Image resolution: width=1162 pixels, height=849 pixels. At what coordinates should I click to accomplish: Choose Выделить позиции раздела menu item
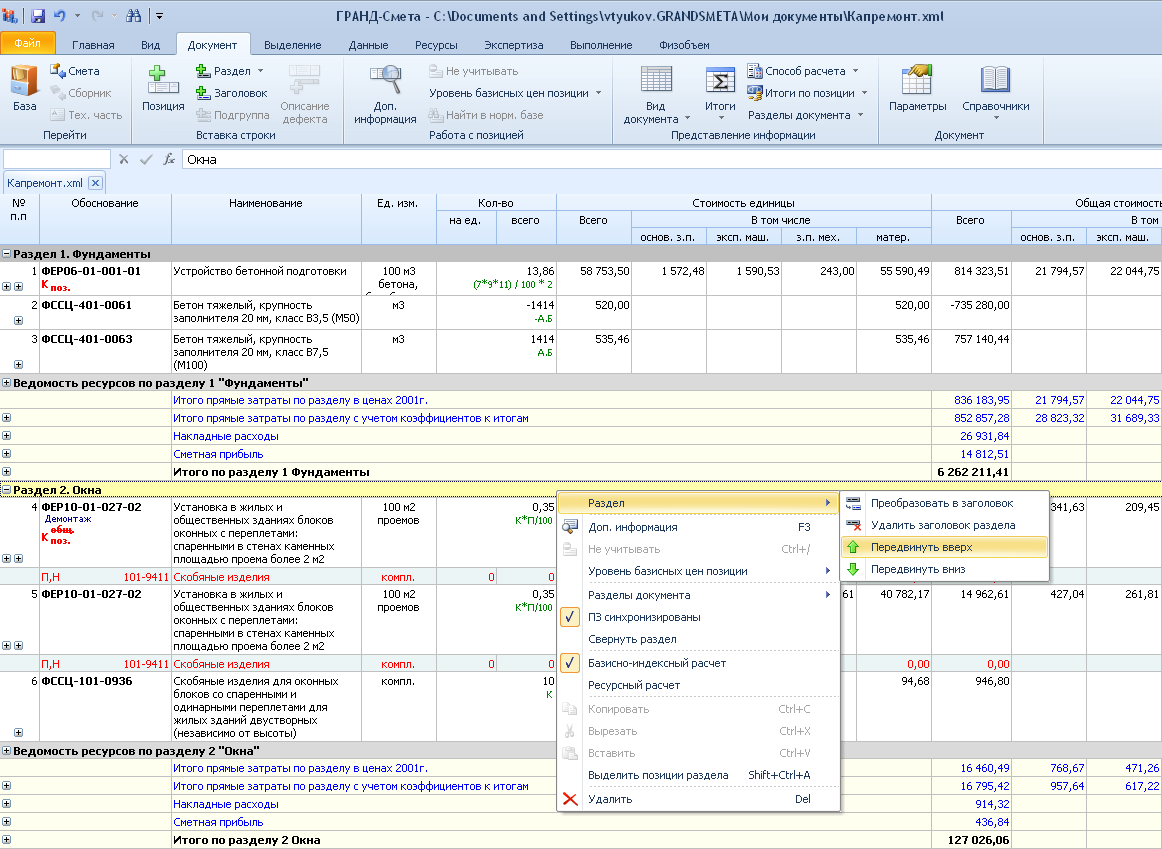[x=698, y=776]
